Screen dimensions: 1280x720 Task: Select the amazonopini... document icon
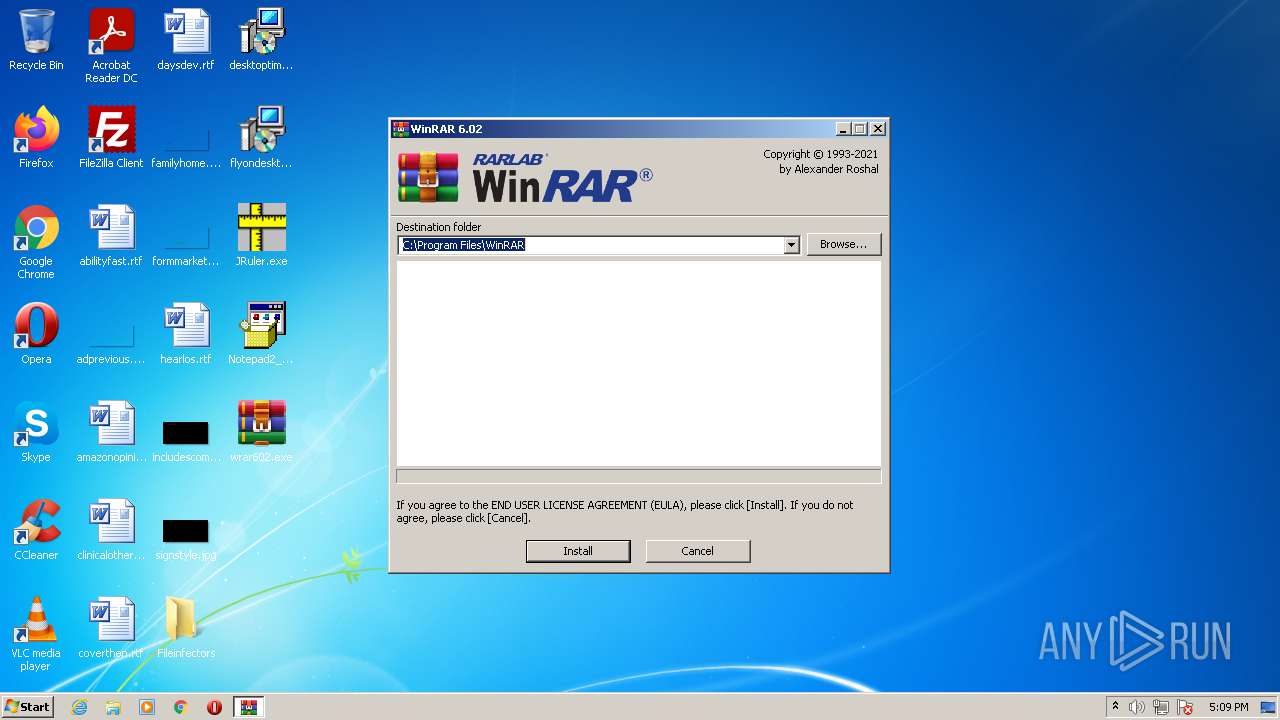pyautogui.click(x=111, y=432)
